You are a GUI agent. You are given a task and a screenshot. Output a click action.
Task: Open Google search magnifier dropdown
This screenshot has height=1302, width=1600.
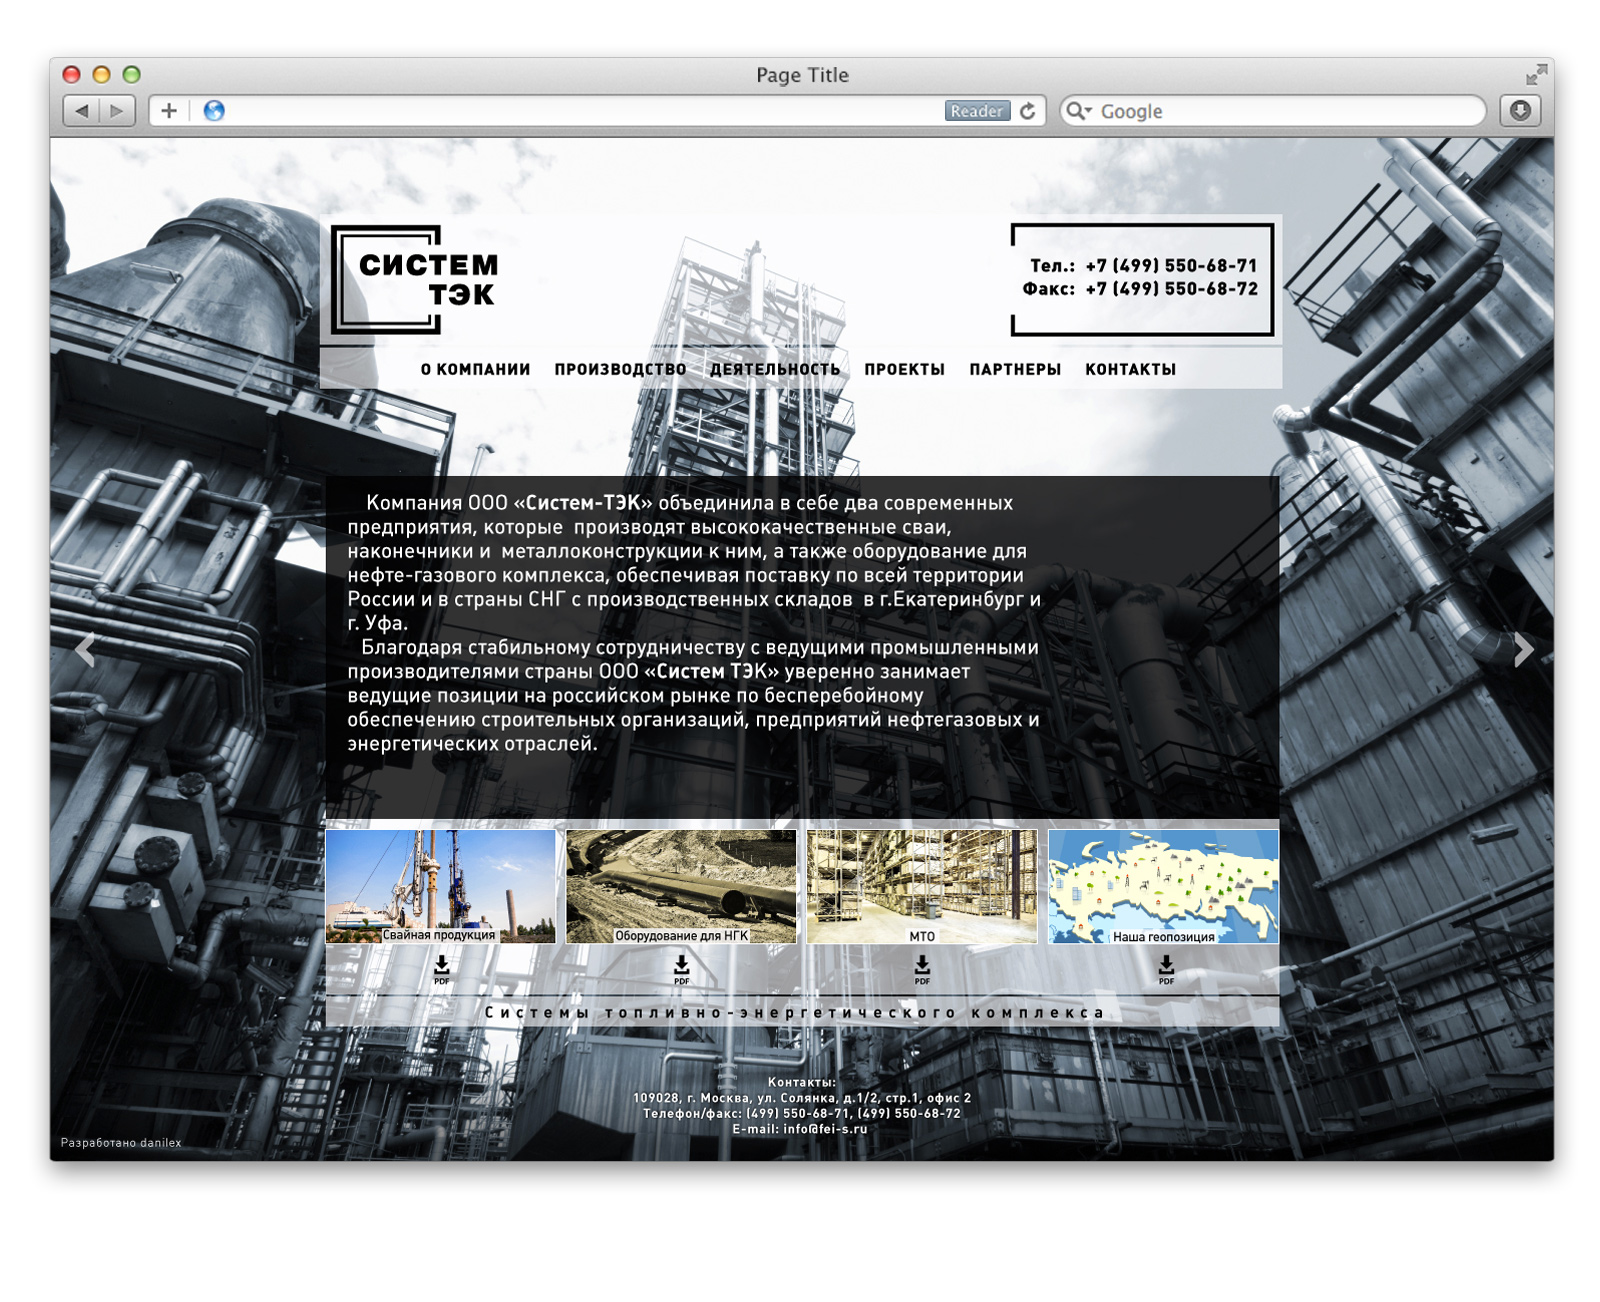click(x=1078, y=111)
